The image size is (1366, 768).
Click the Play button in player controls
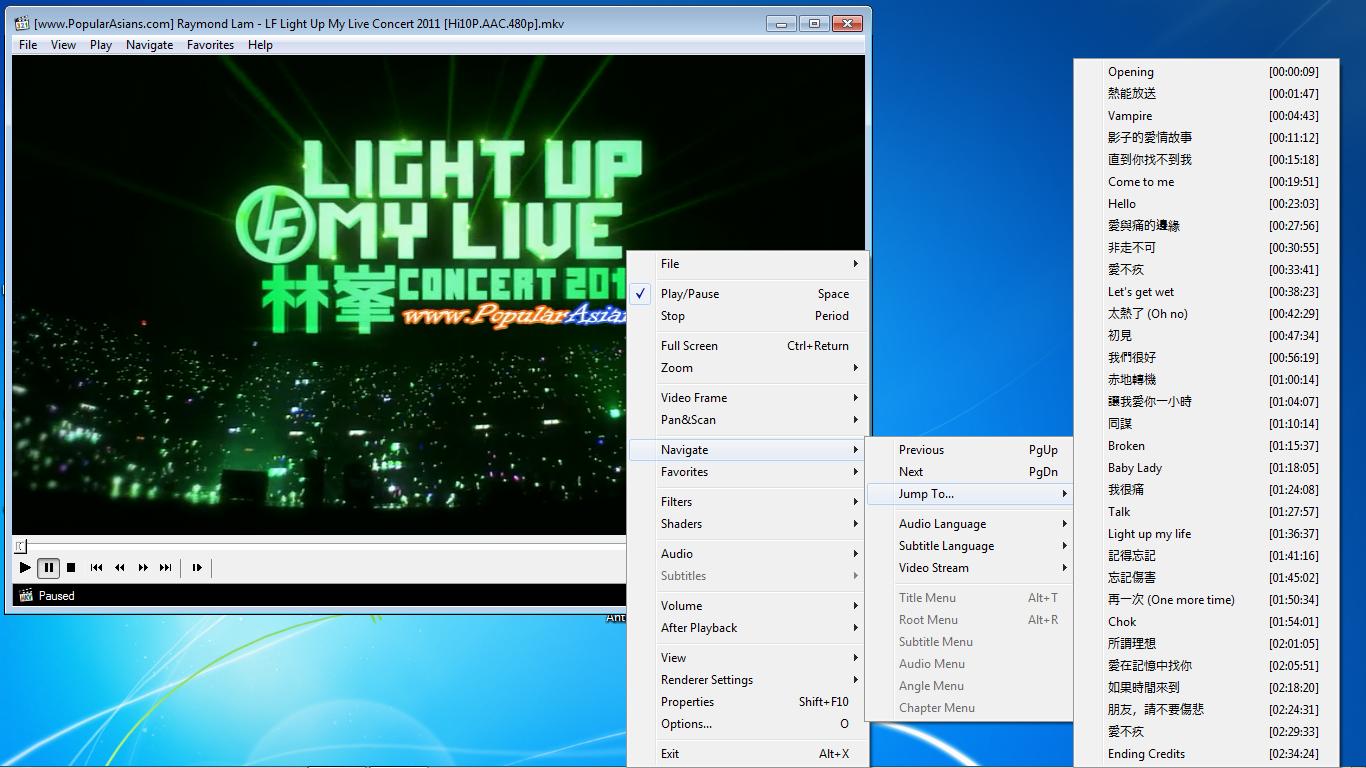tap(25, 568)
